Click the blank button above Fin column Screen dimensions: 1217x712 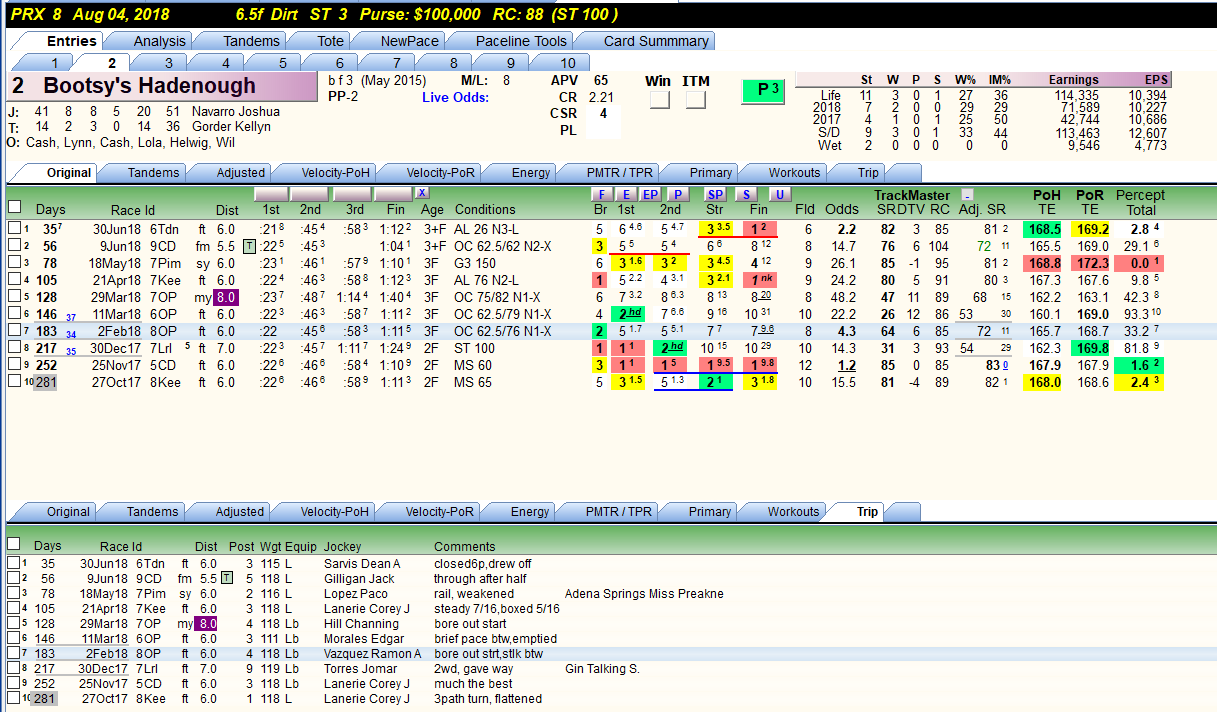(x=393, y=193)
